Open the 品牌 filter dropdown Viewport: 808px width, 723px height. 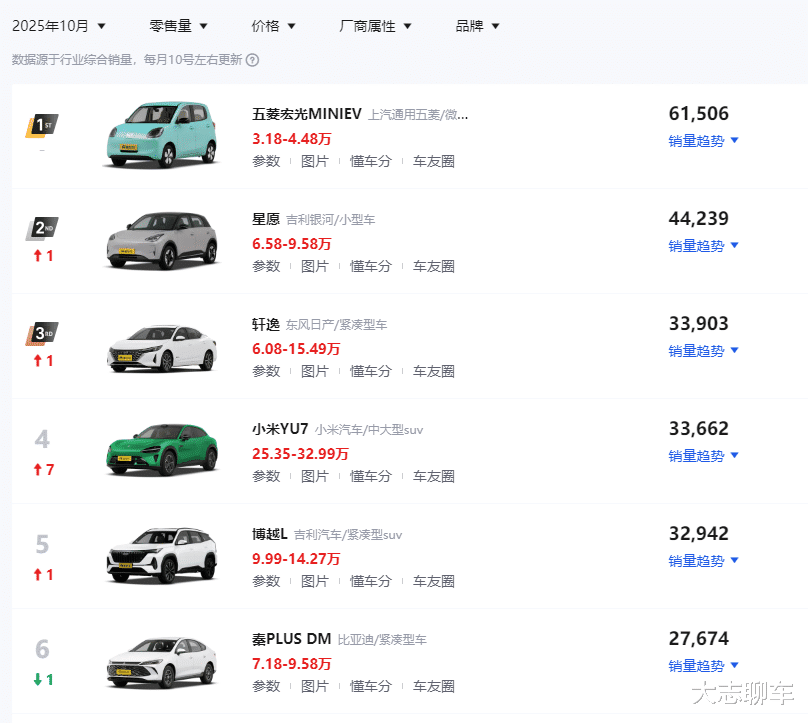coord(477,26)
